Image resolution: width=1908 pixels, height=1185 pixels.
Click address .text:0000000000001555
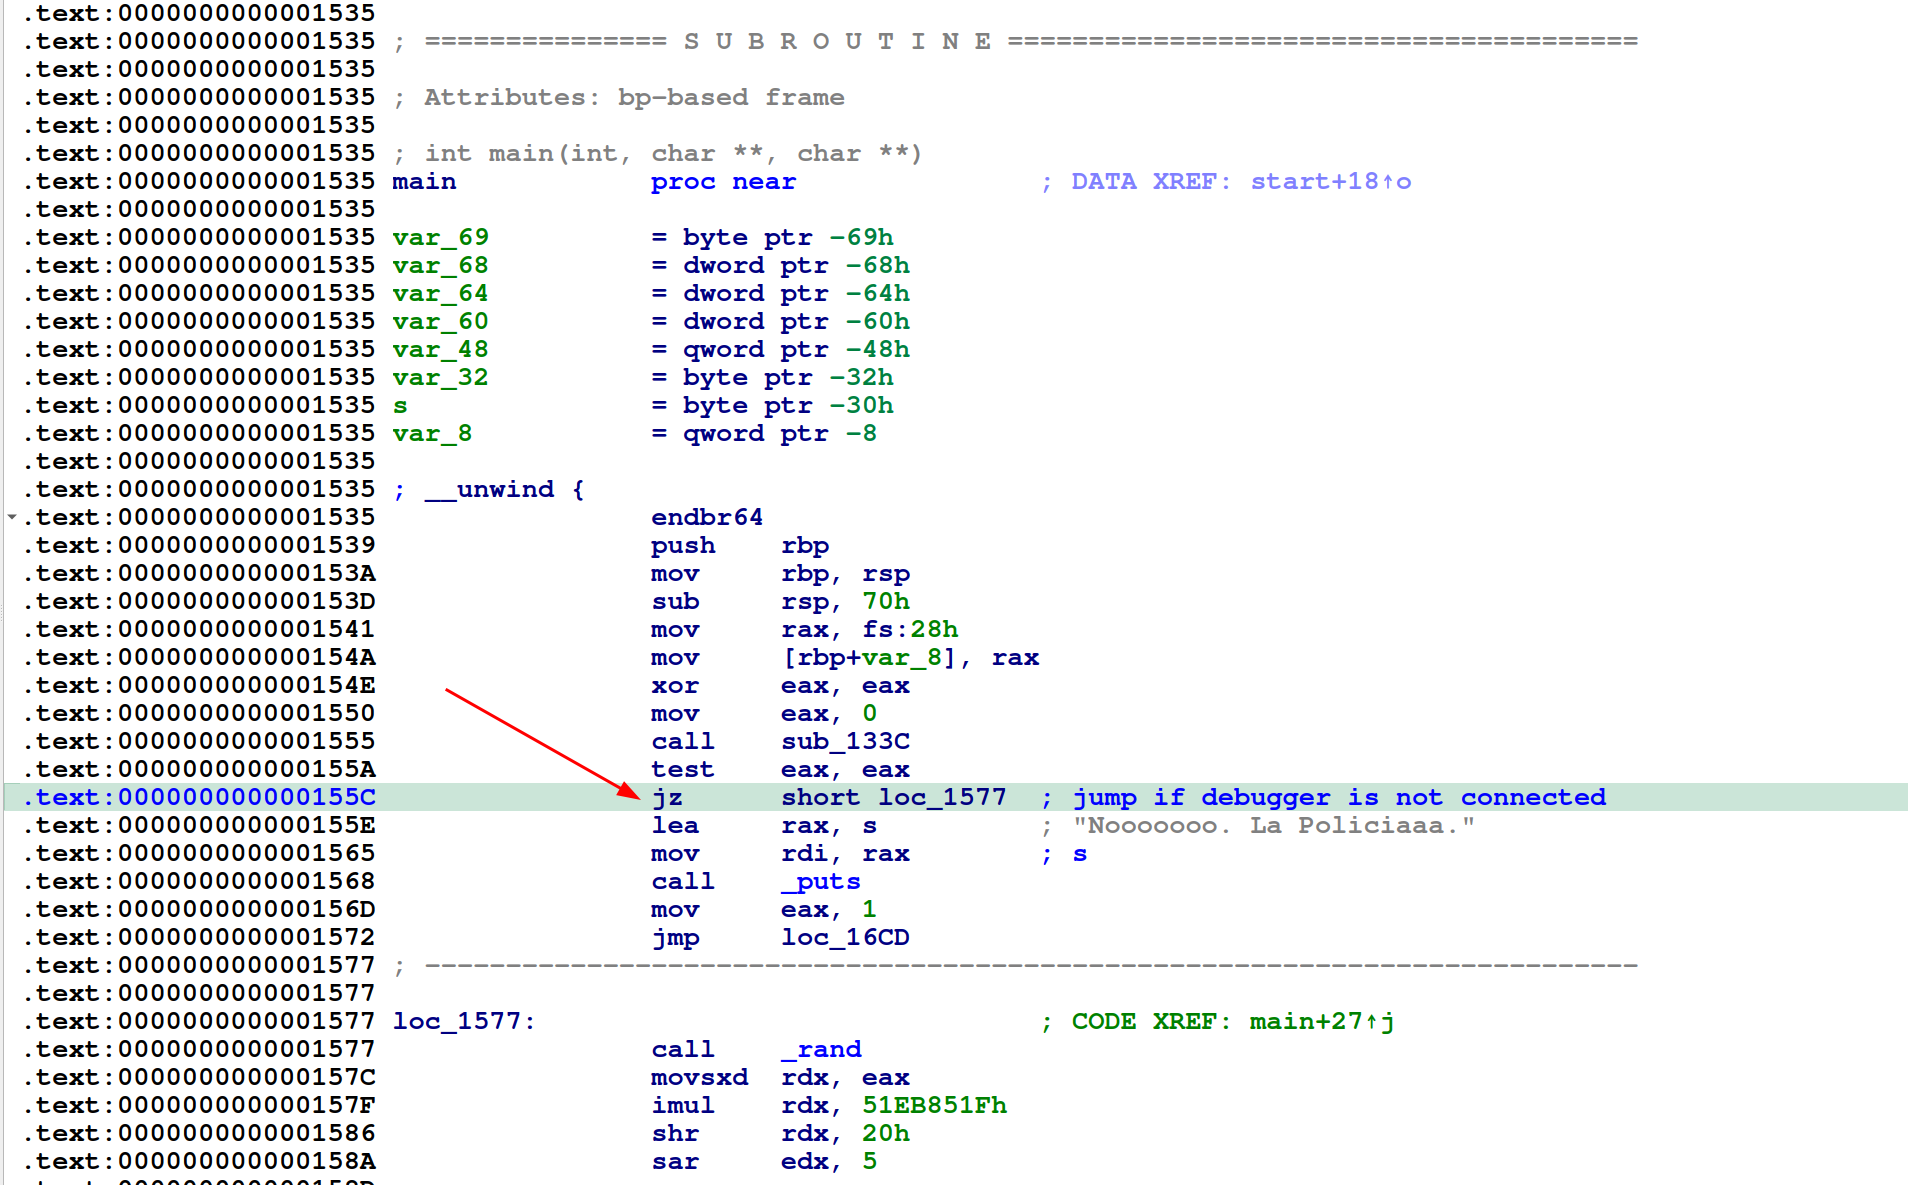point(199,741)
